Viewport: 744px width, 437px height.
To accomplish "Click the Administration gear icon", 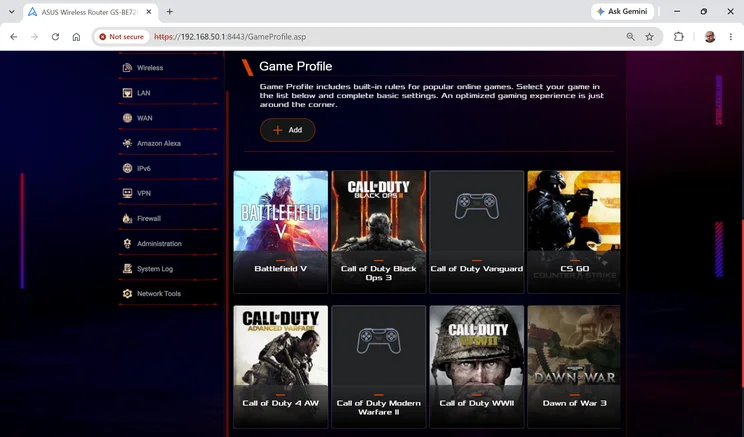I will pos(127,243).
